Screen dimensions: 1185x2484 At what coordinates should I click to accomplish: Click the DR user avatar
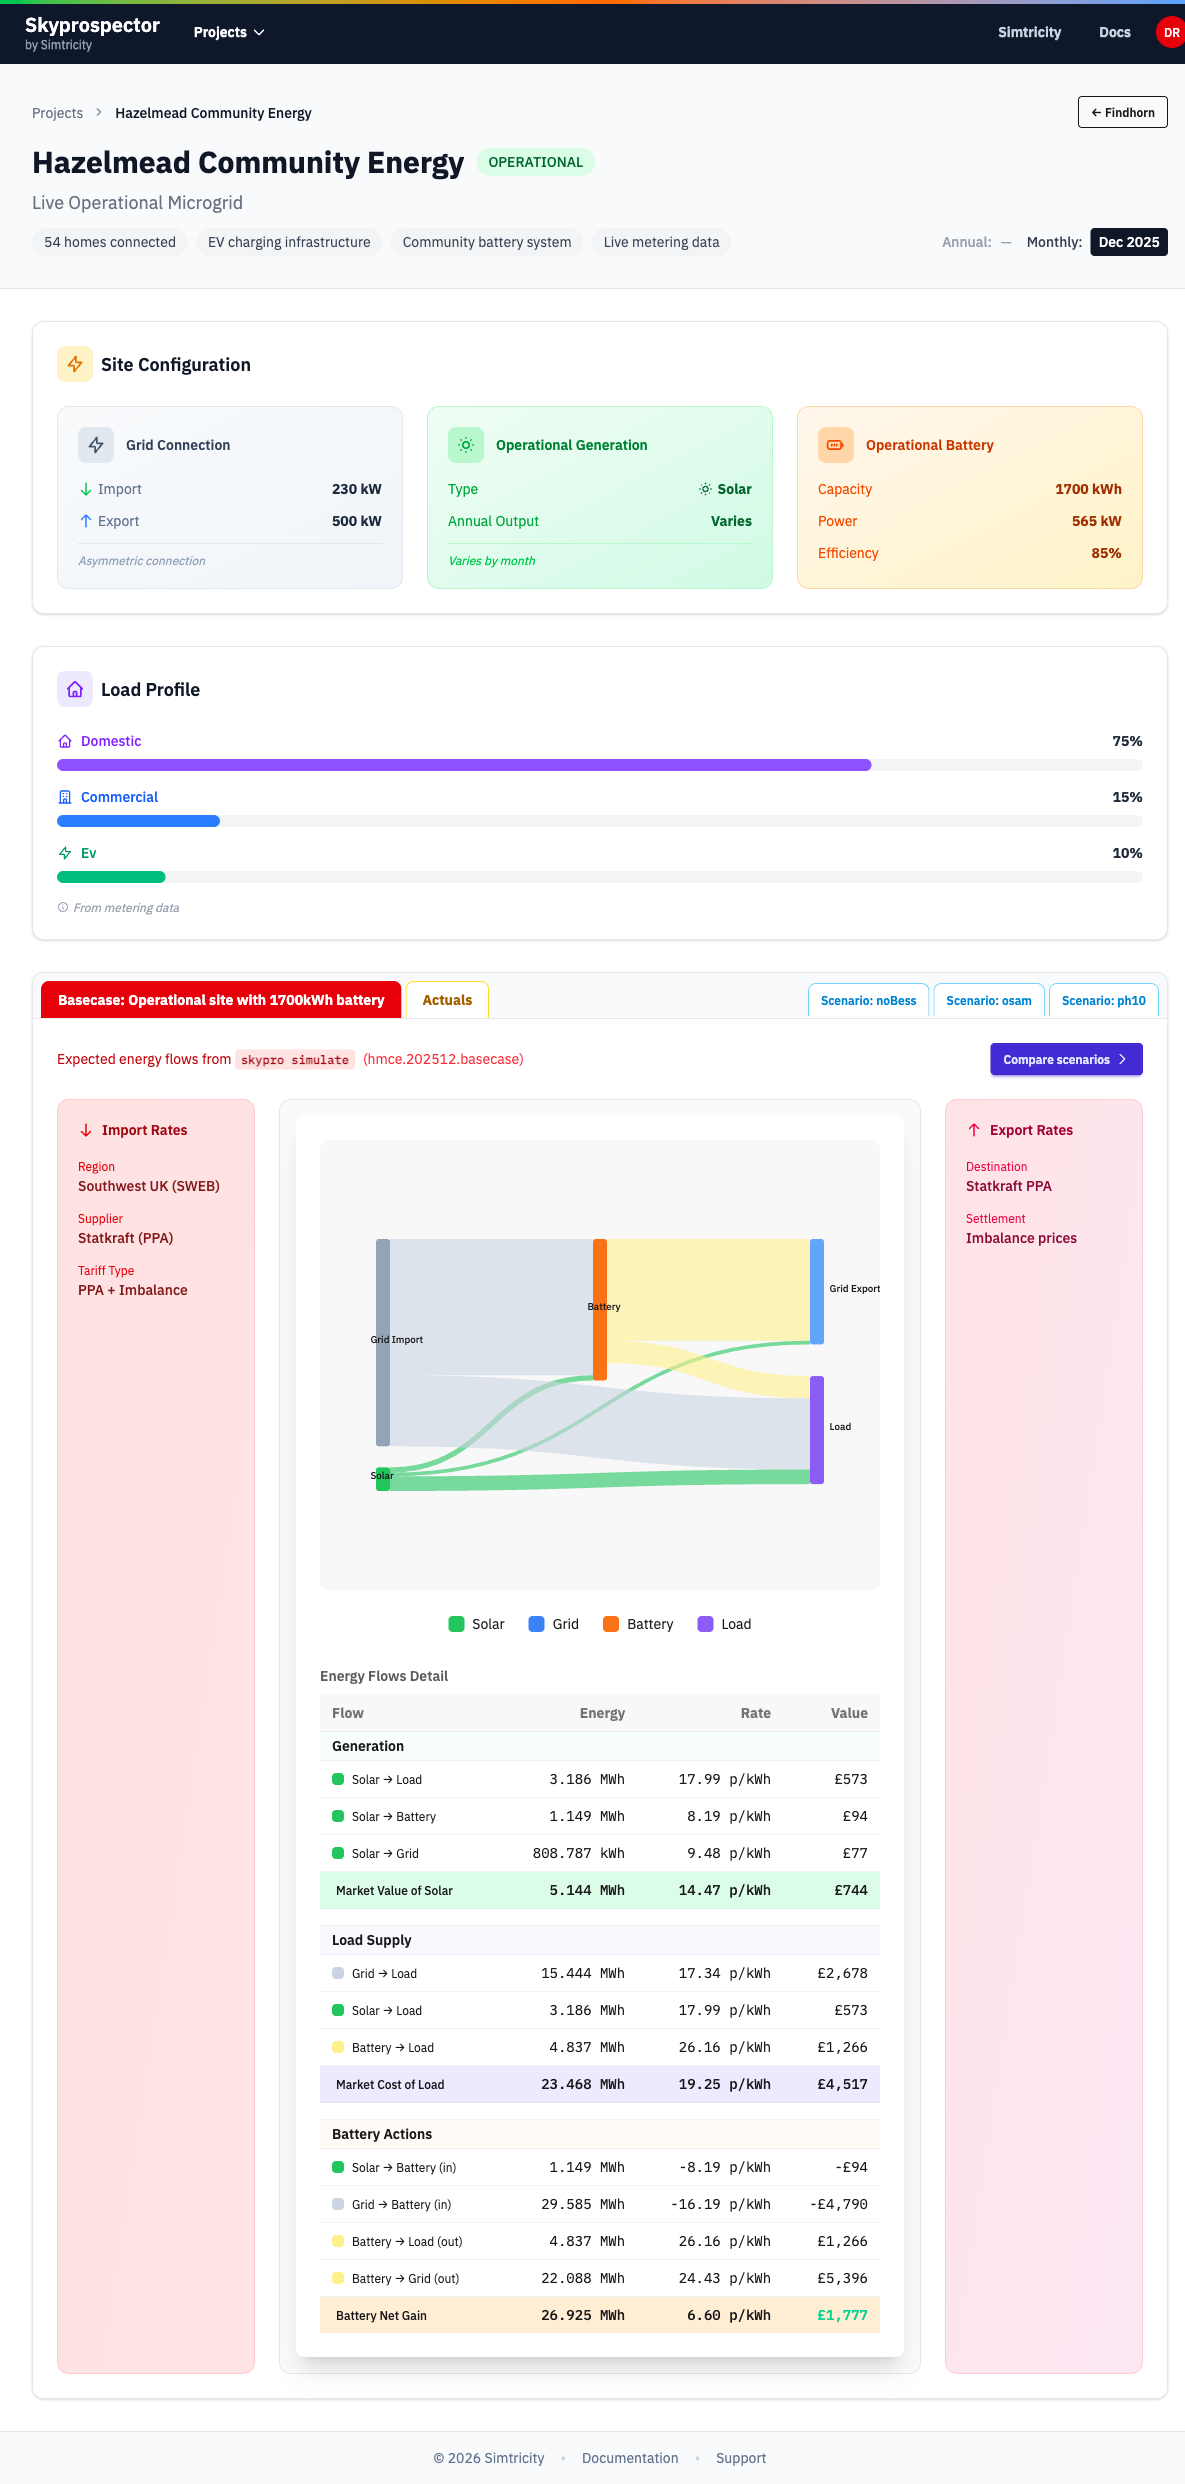pyautogui.click(x=1170, y=32)
